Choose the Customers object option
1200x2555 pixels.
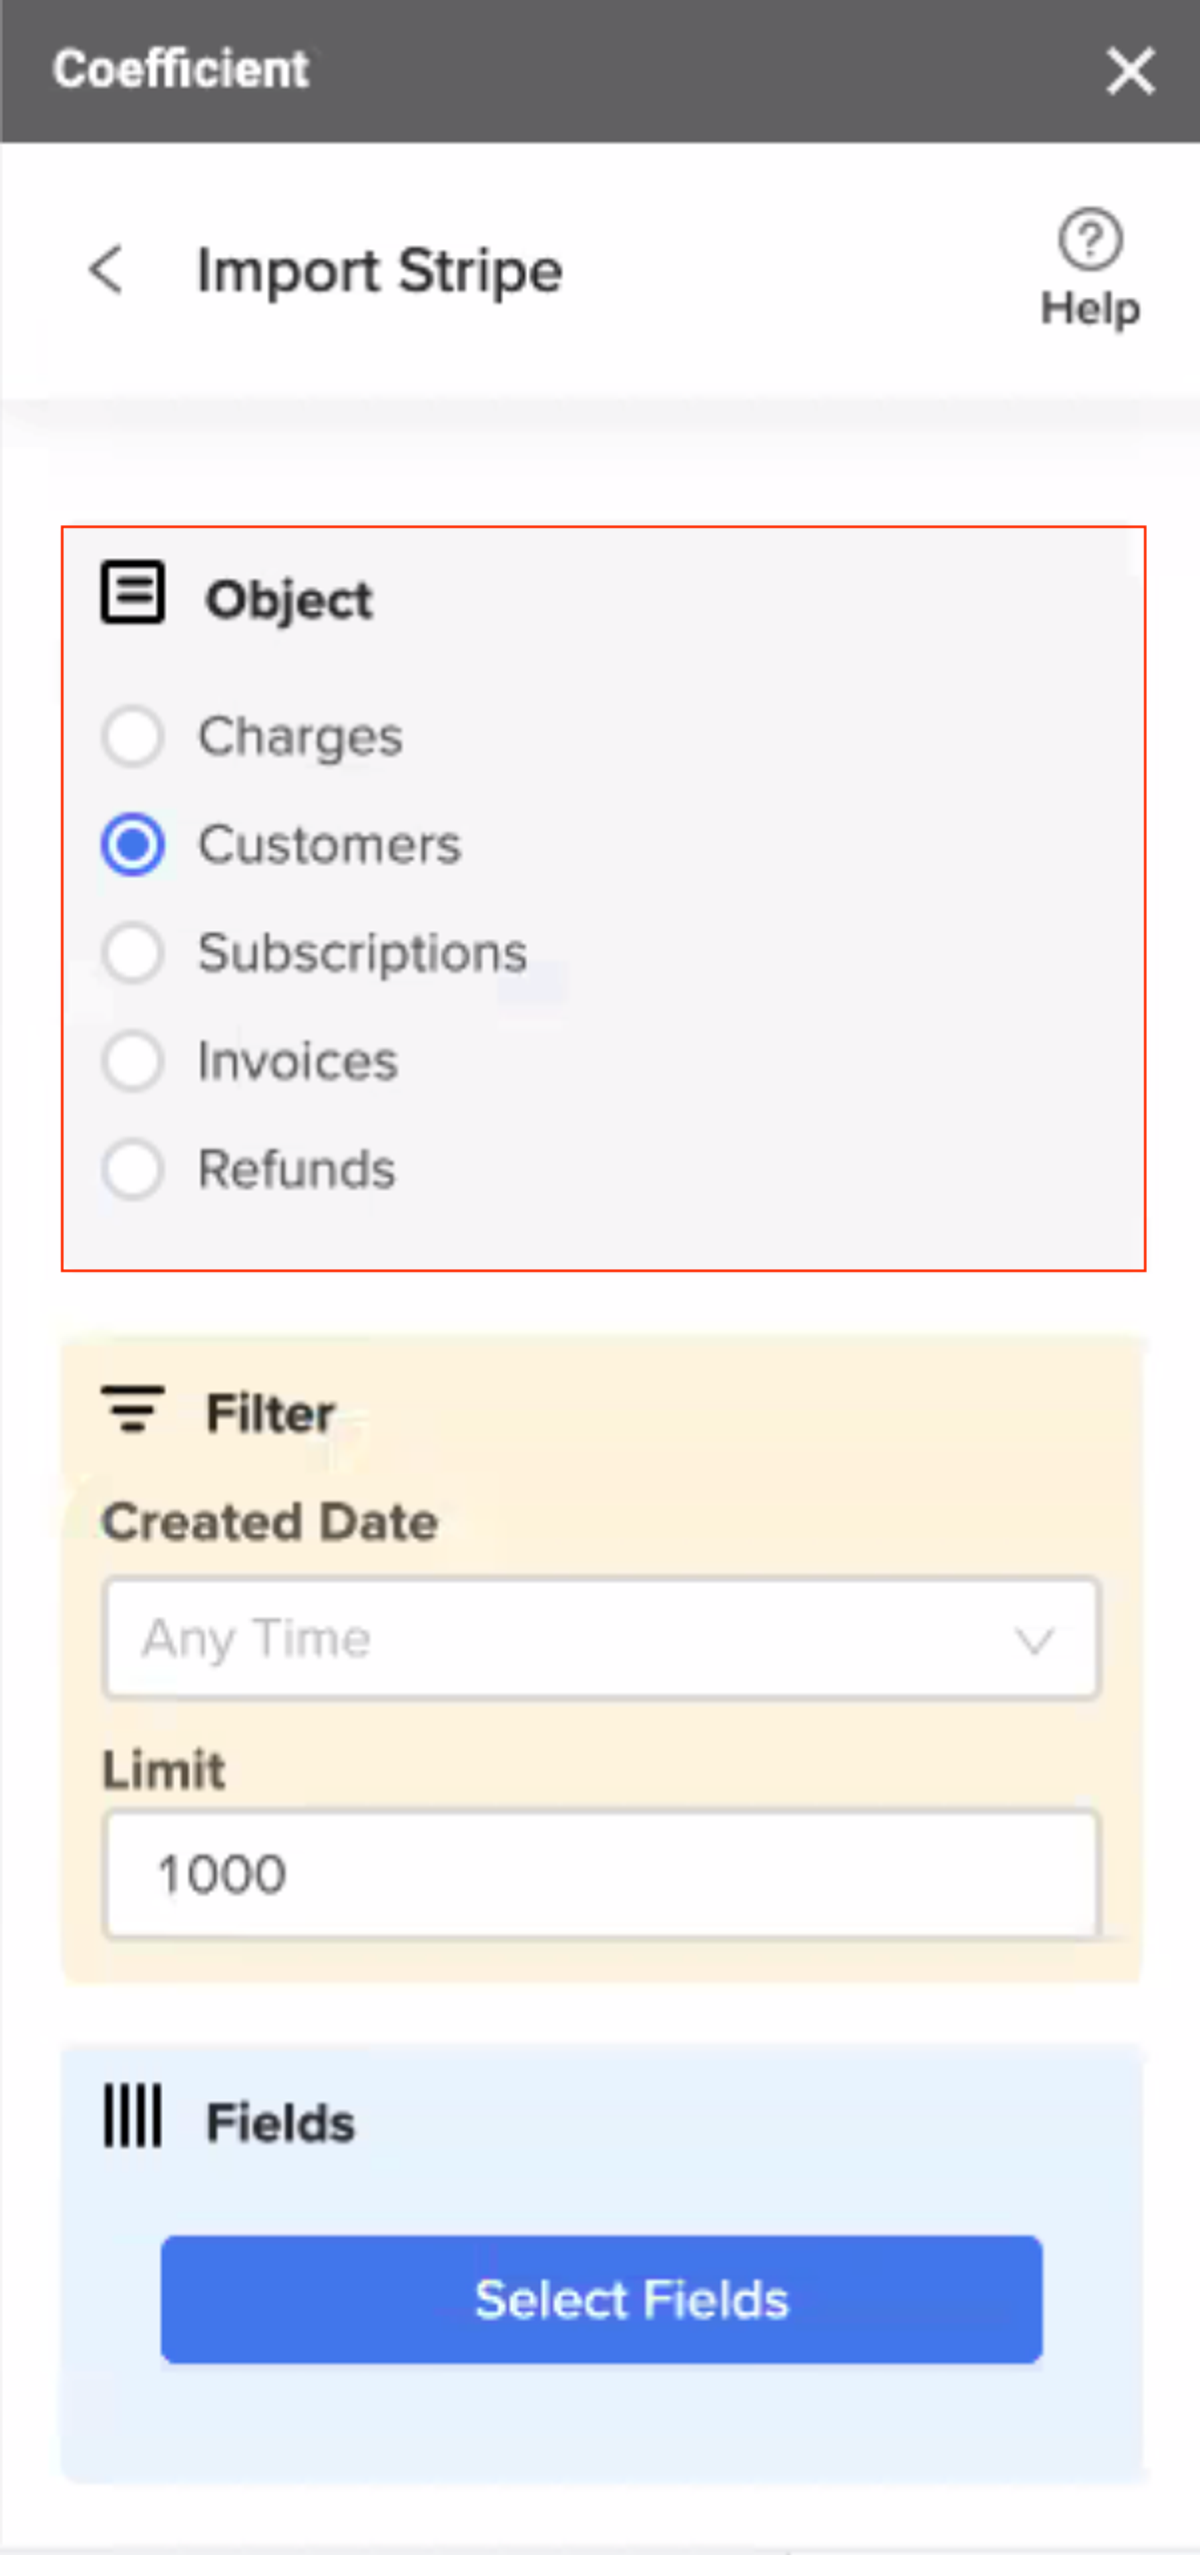coord(132,845)
